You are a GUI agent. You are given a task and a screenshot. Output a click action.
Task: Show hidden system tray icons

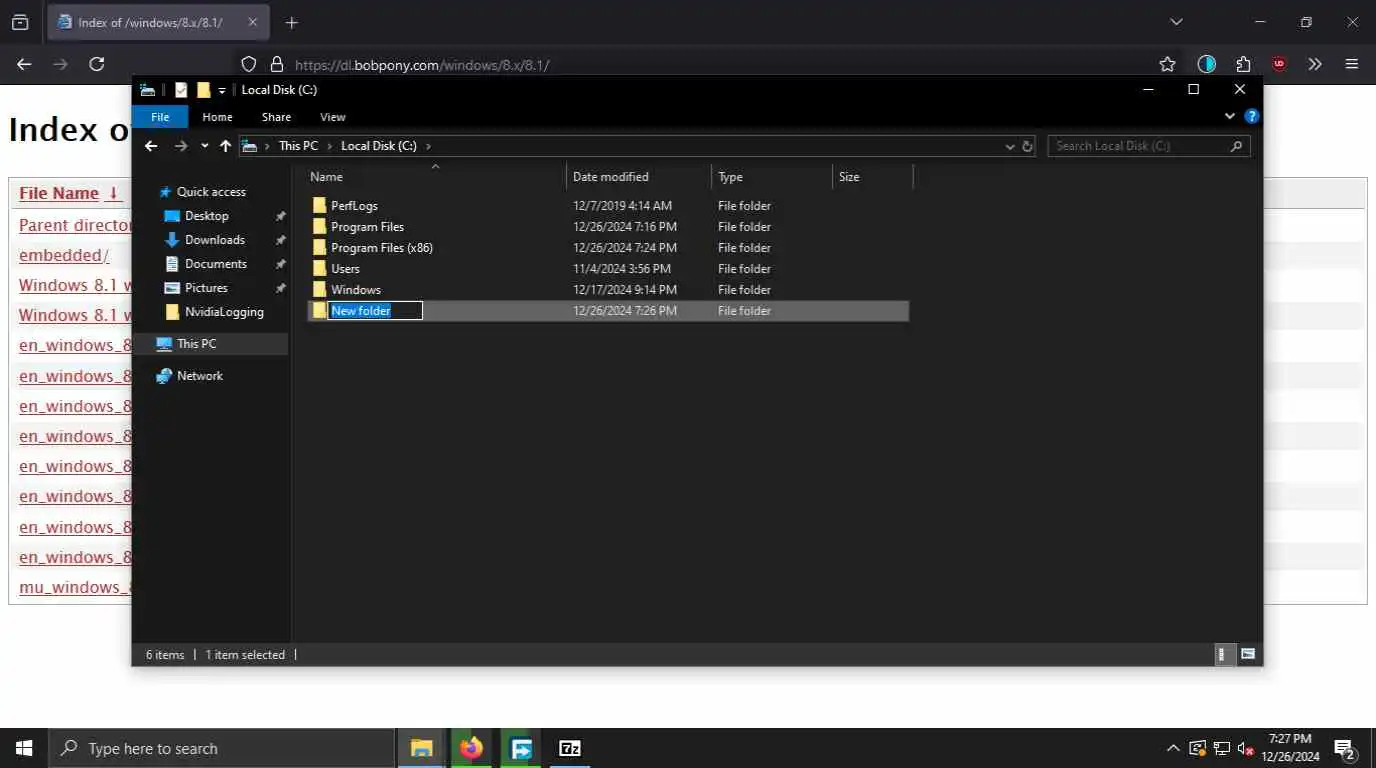pos(1173,748)
